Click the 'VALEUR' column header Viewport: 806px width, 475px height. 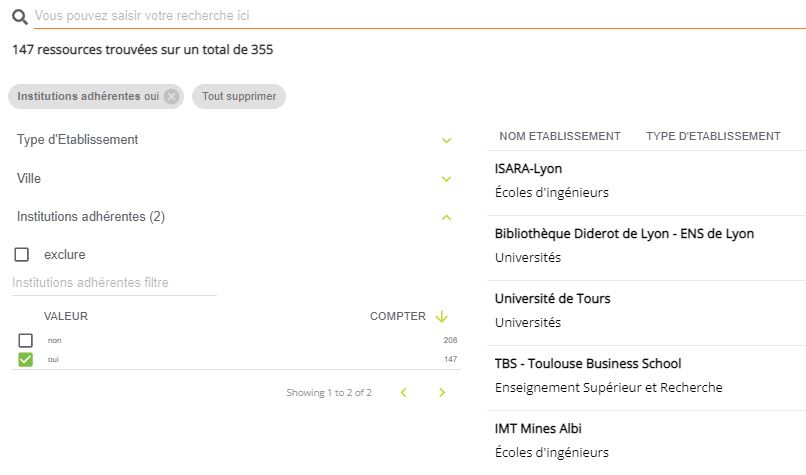(66, 316)
